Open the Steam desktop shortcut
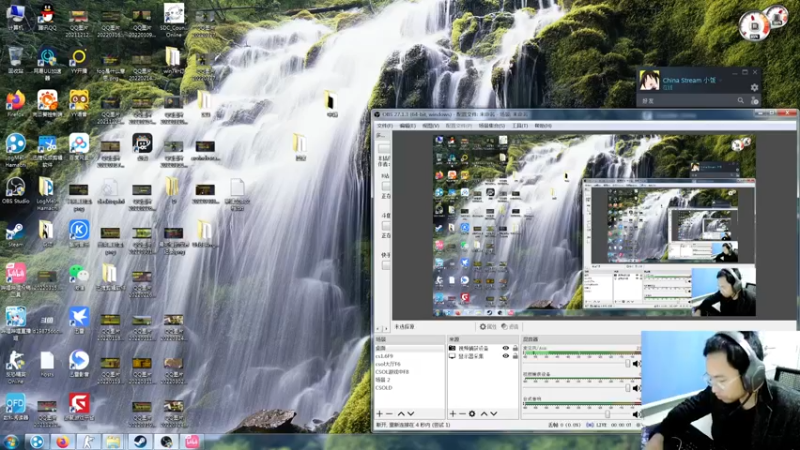 (x=15, y=235)
